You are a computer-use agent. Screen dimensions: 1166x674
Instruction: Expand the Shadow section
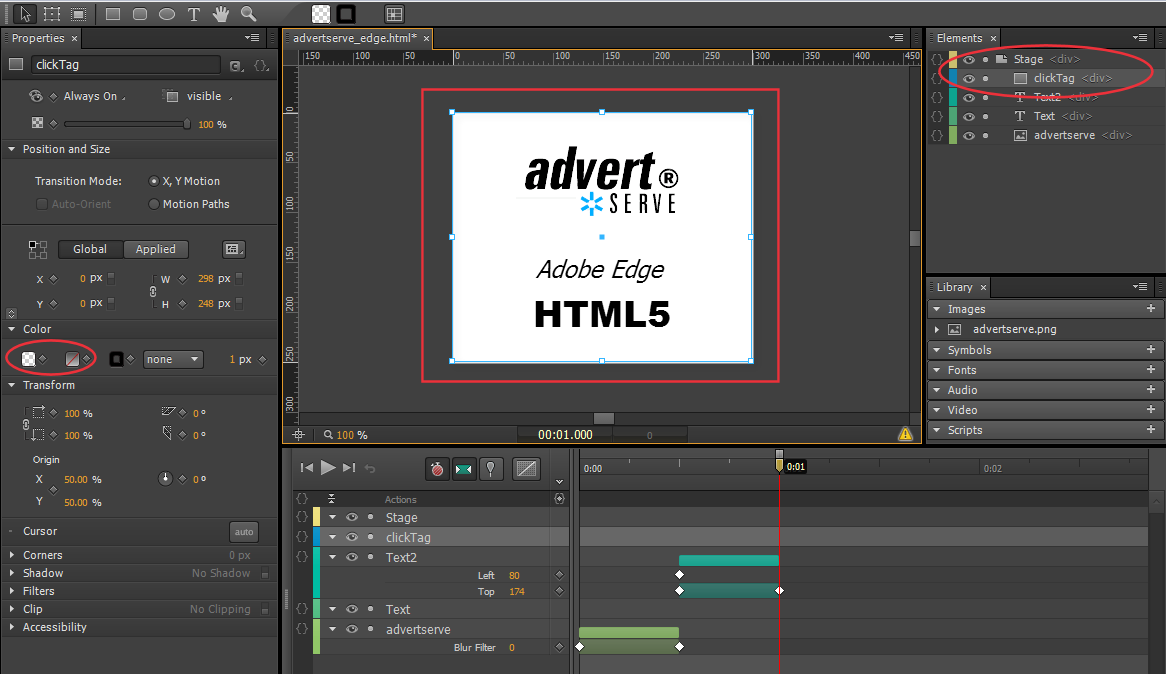click(12, 573)
